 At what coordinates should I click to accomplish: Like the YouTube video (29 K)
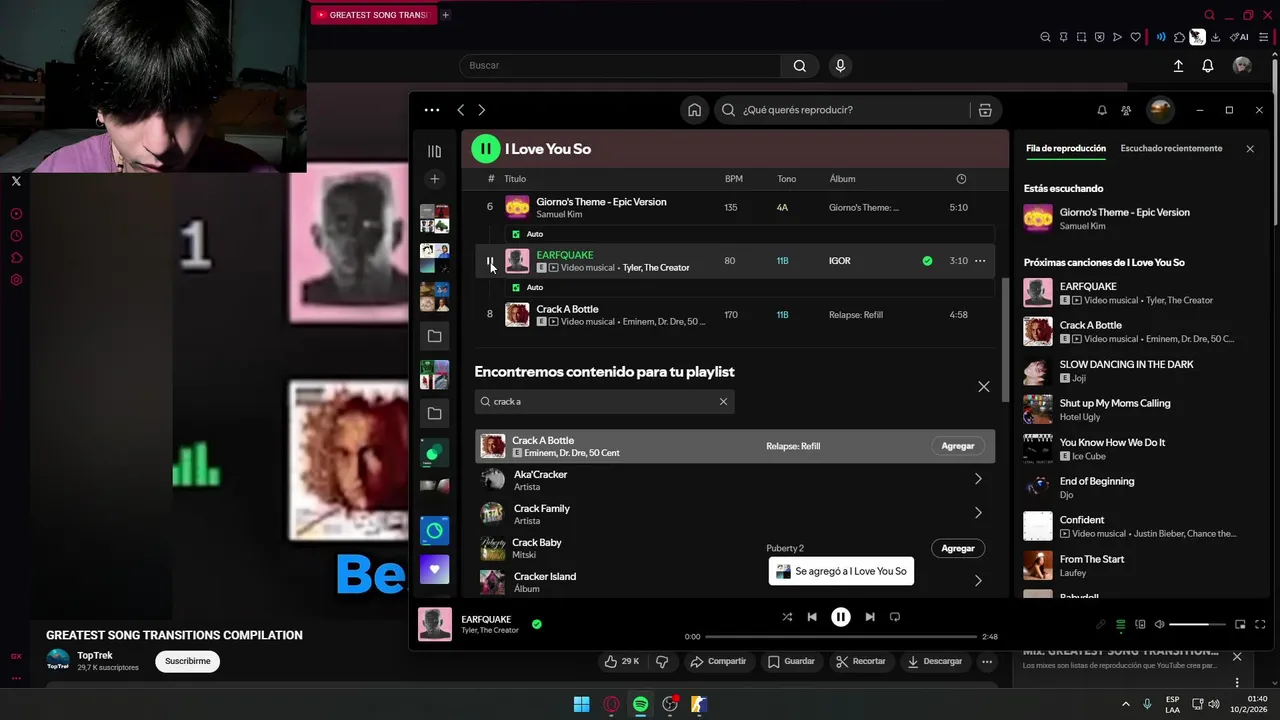click(x=623, y=661)
